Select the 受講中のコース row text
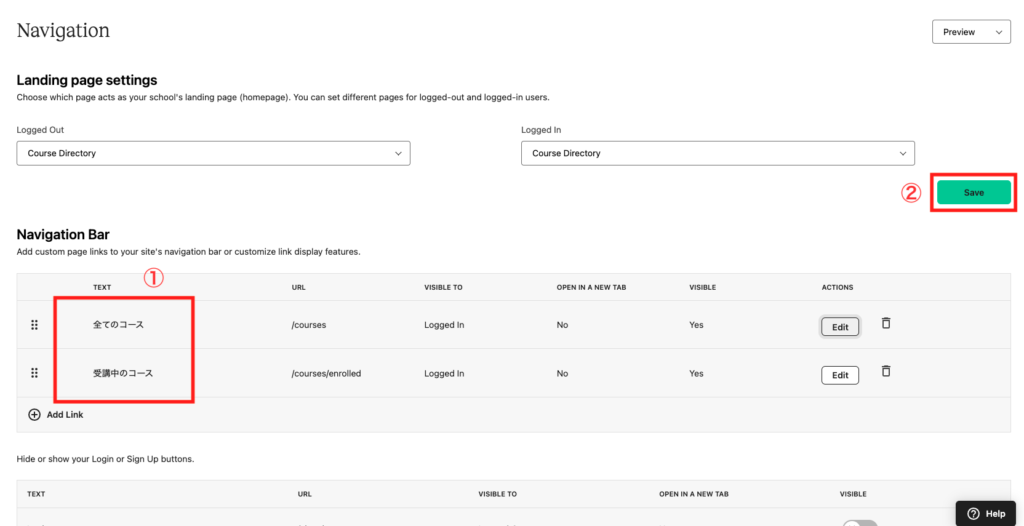This screenshot has width=1024, height=526. [123, 374]
